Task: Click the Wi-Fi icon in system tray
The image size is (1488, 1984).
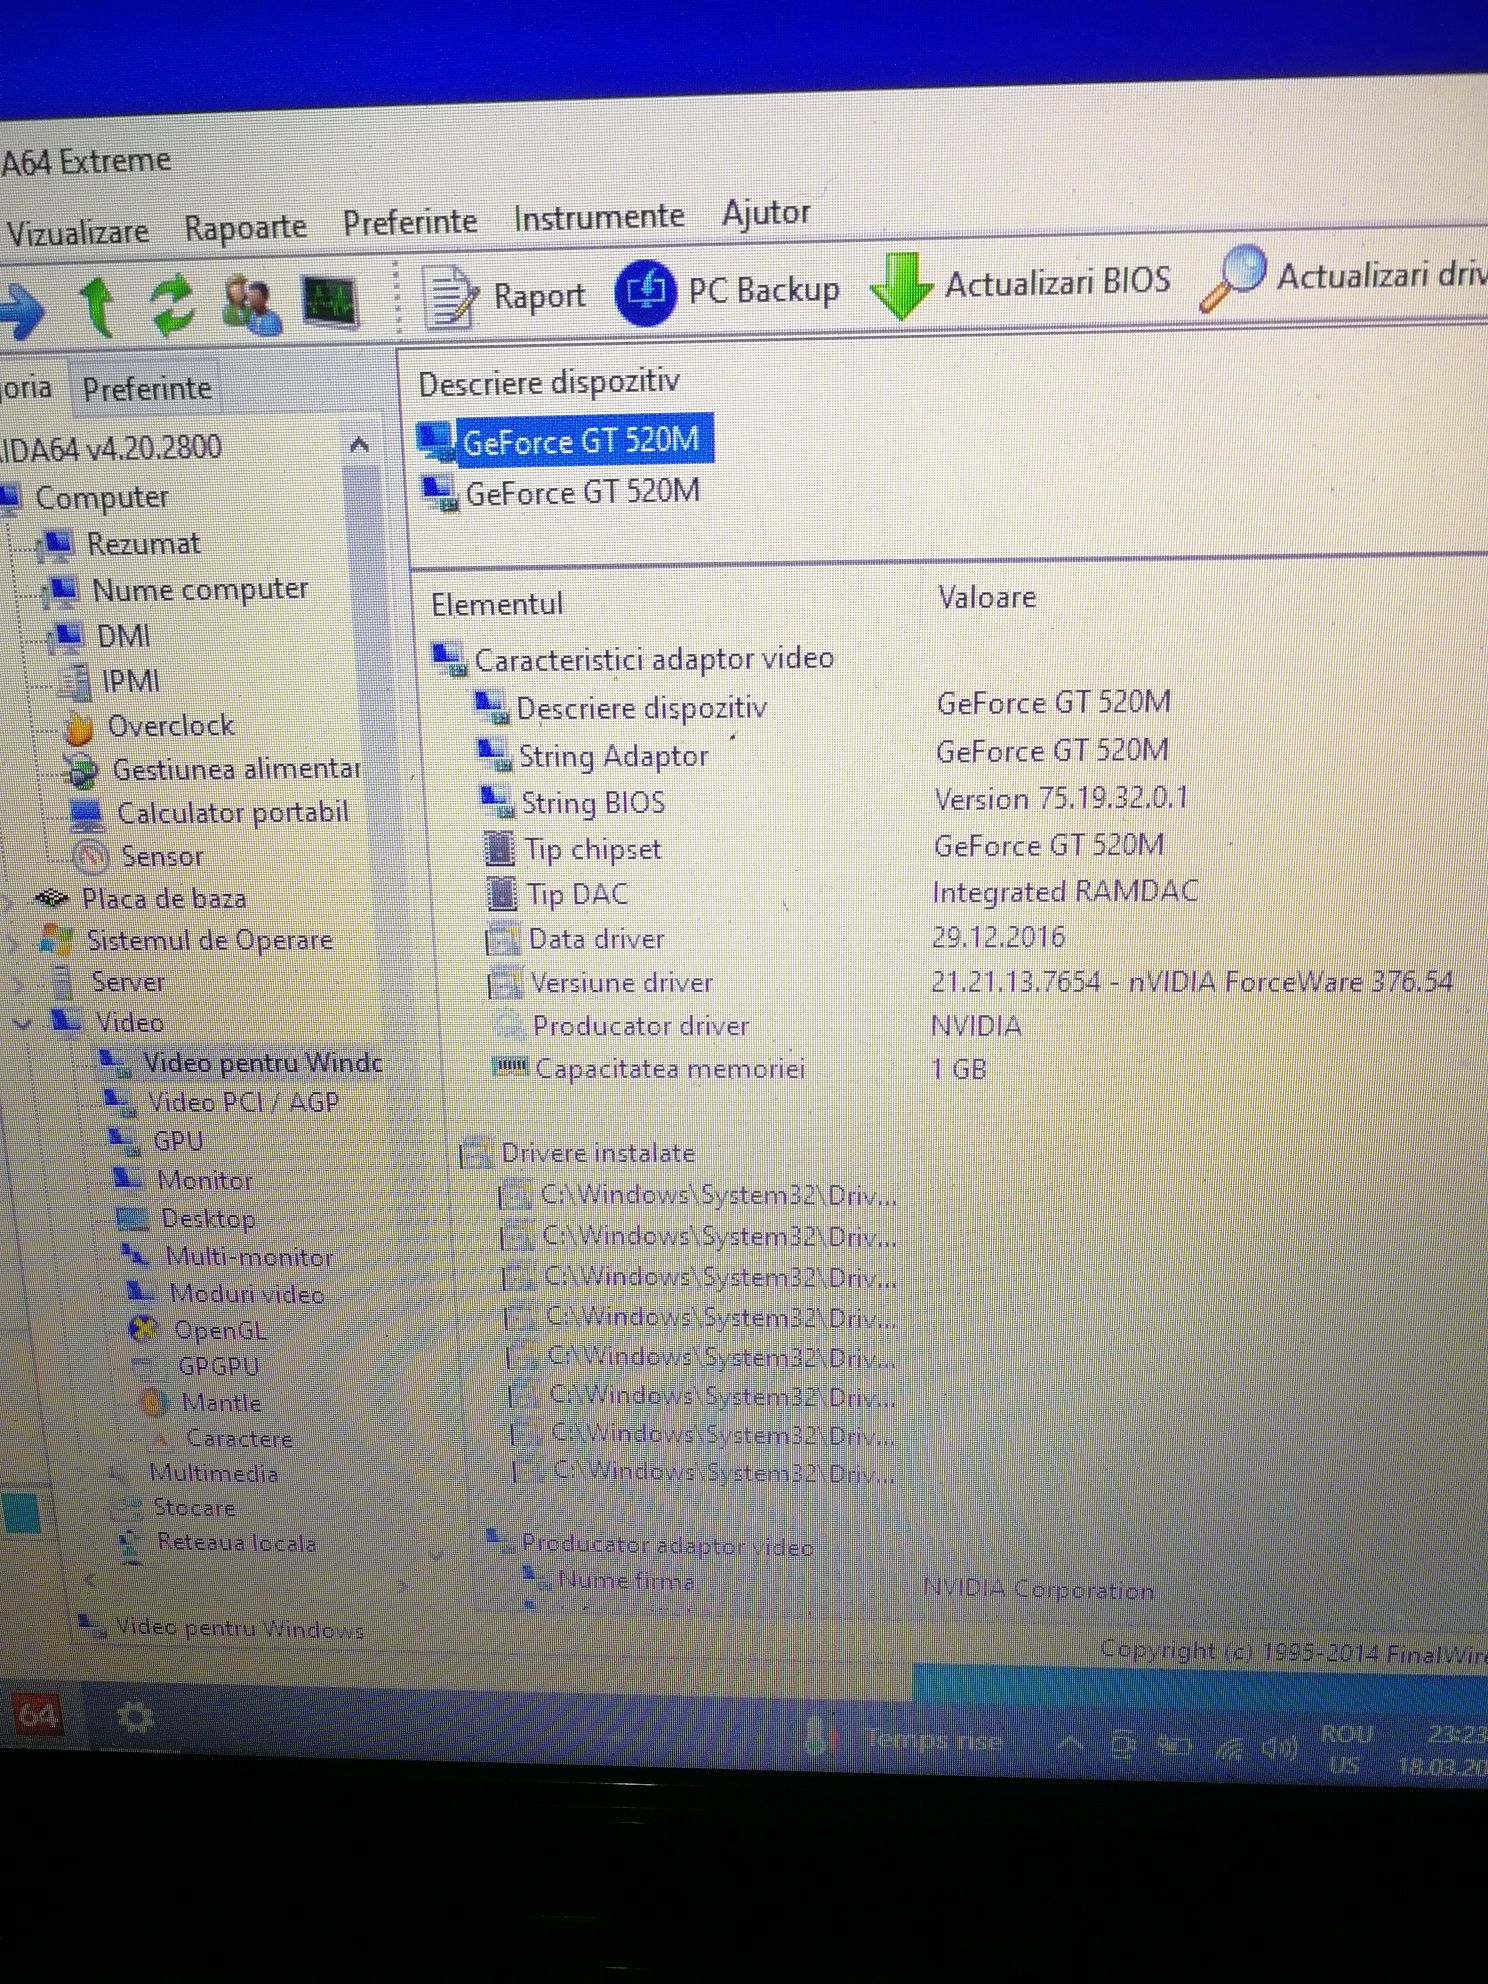Action: click(1229, 1748)
